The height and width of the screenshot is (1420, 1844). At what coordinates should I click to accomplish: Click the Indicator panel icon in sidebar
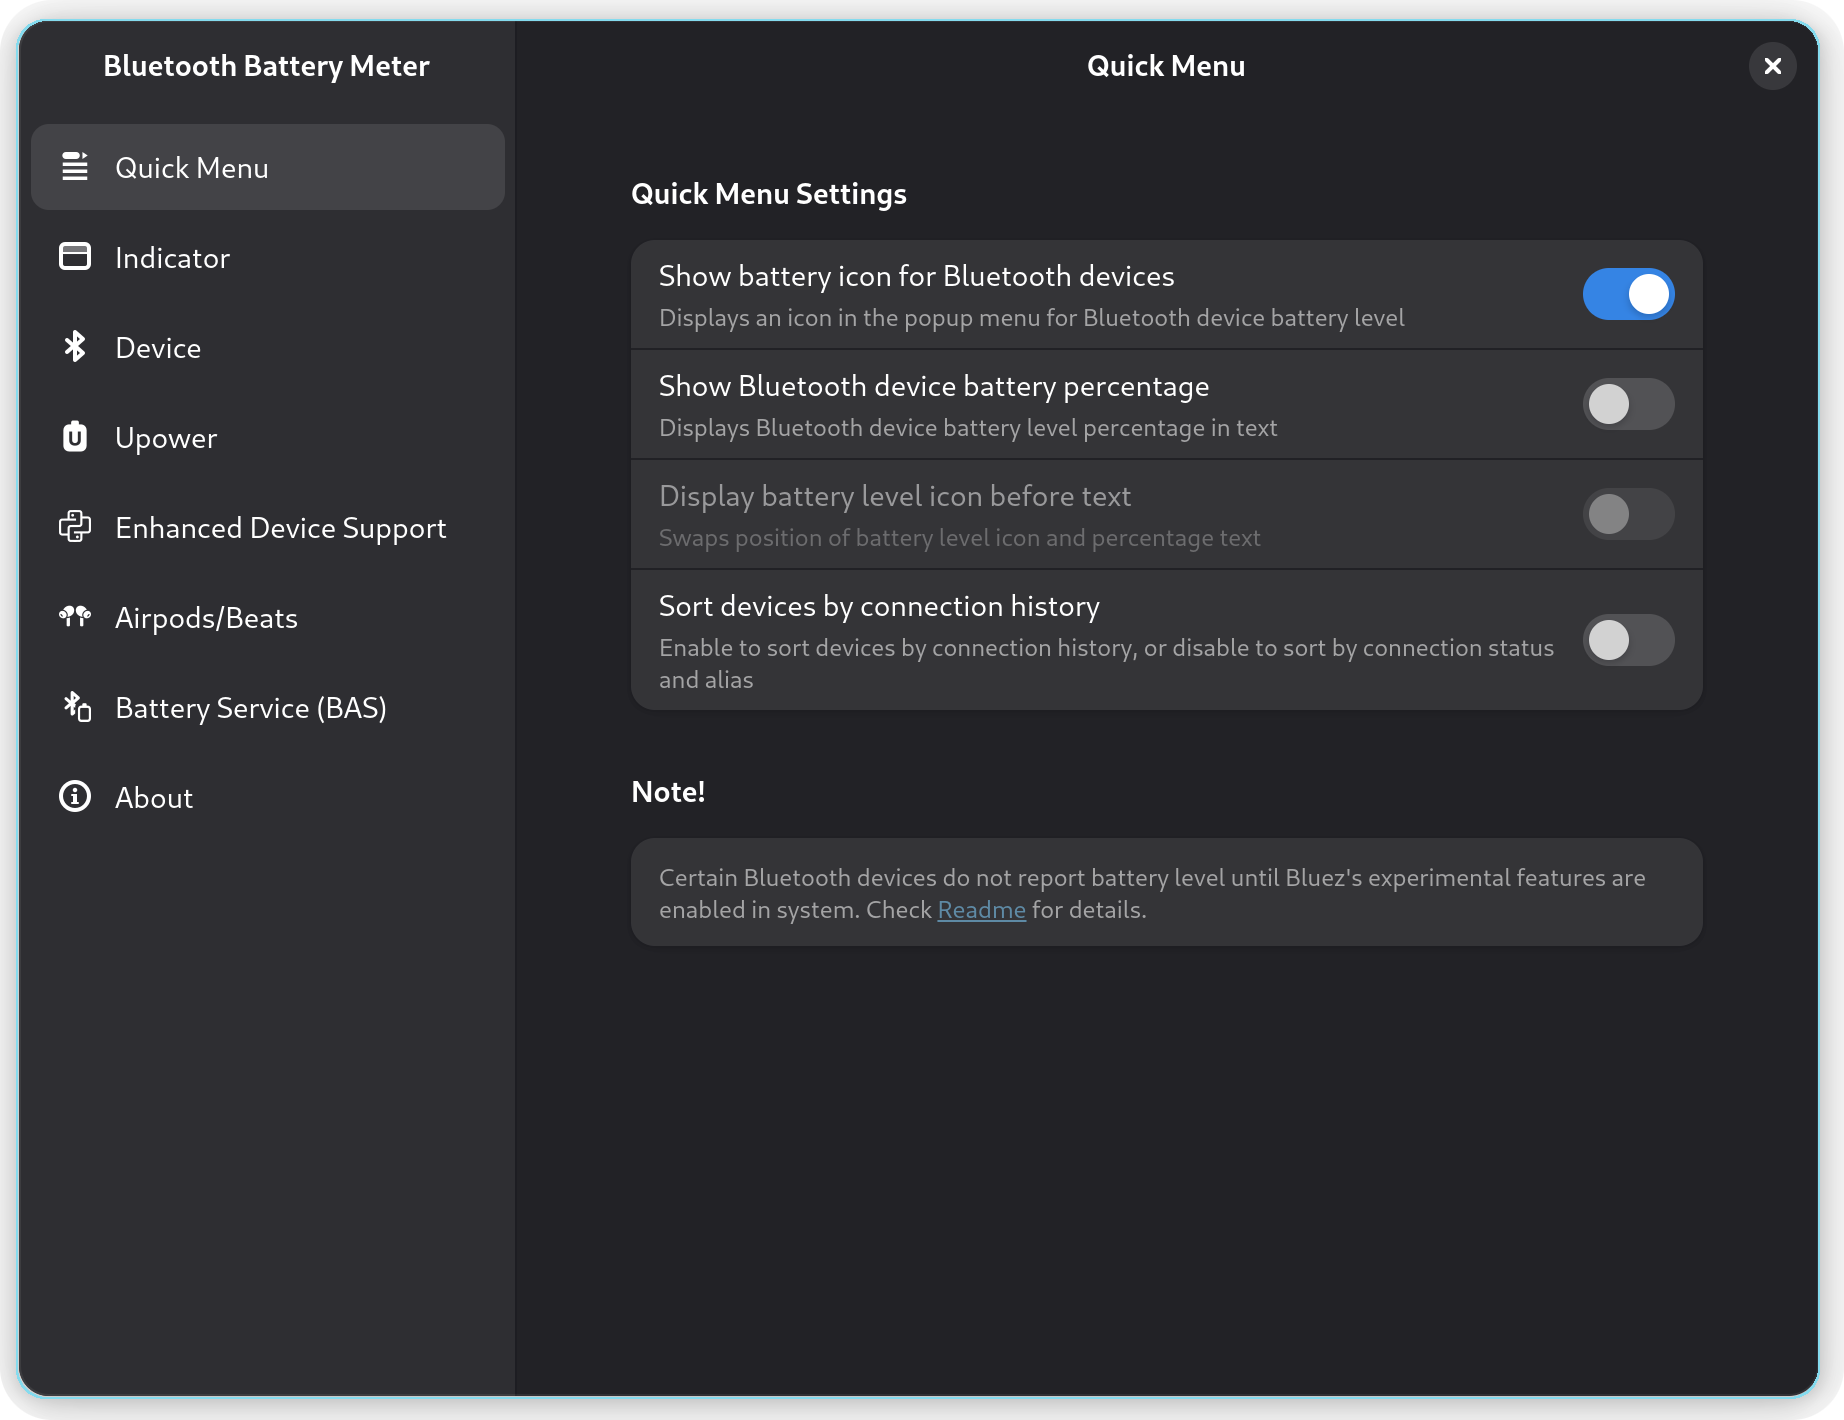click(x=75, y=257)
